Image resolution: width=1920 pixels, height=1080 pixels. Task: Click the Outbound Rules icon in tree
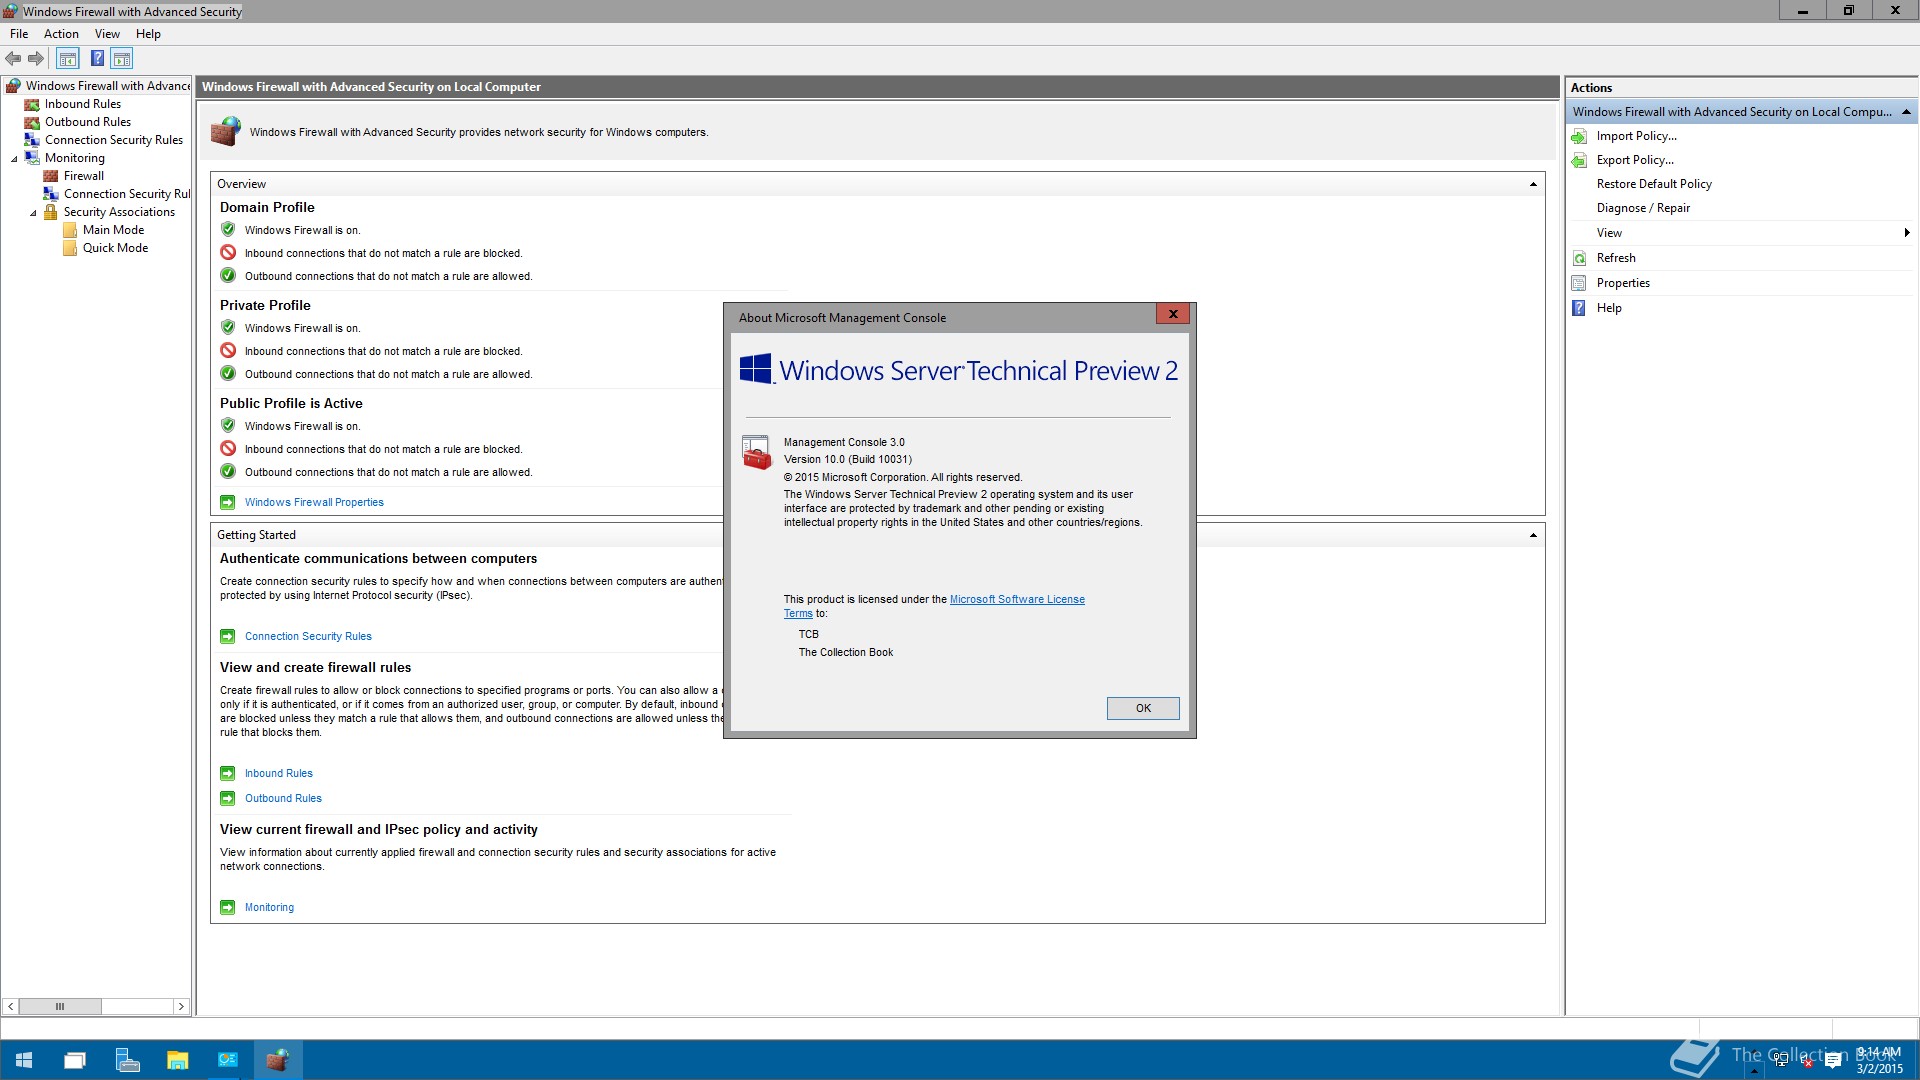(x=32, y=122)
